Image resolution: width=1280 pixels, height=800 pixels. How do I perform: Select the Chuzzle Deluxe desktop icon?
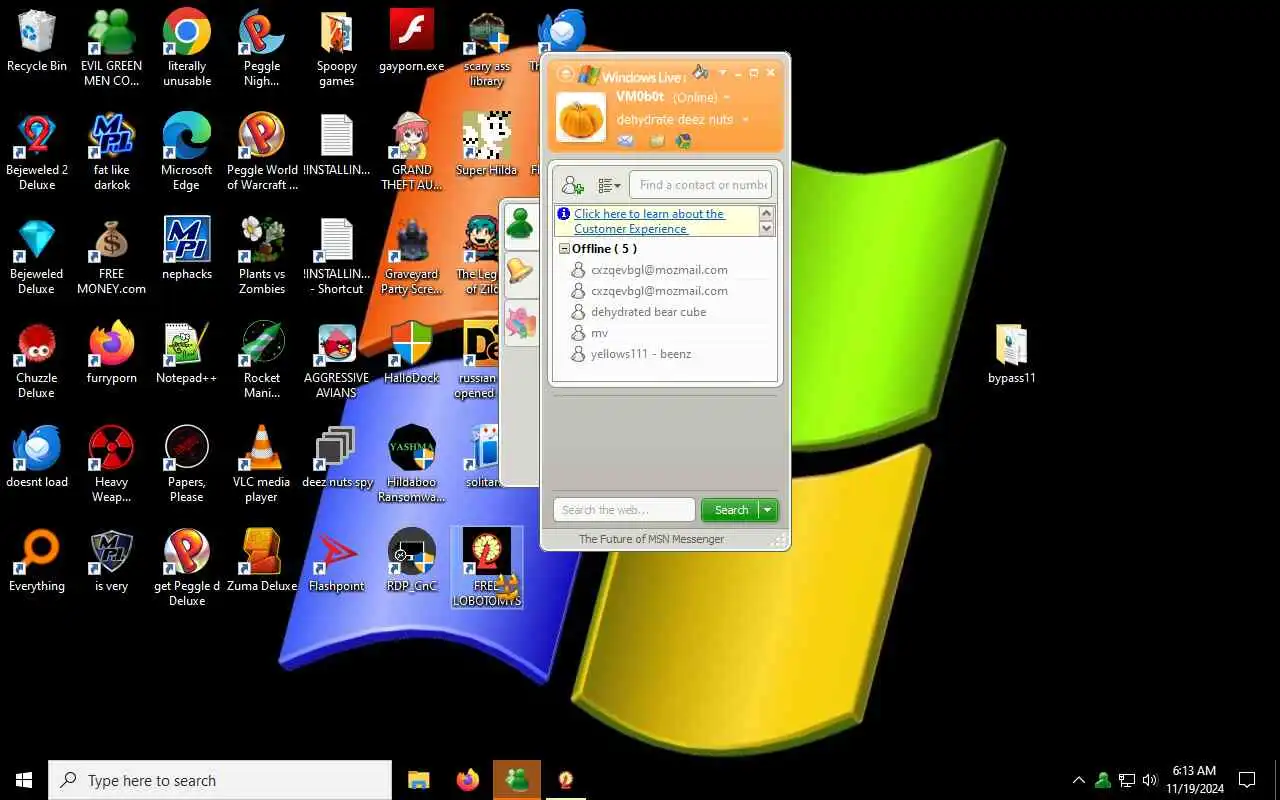(x=37, y=360)
